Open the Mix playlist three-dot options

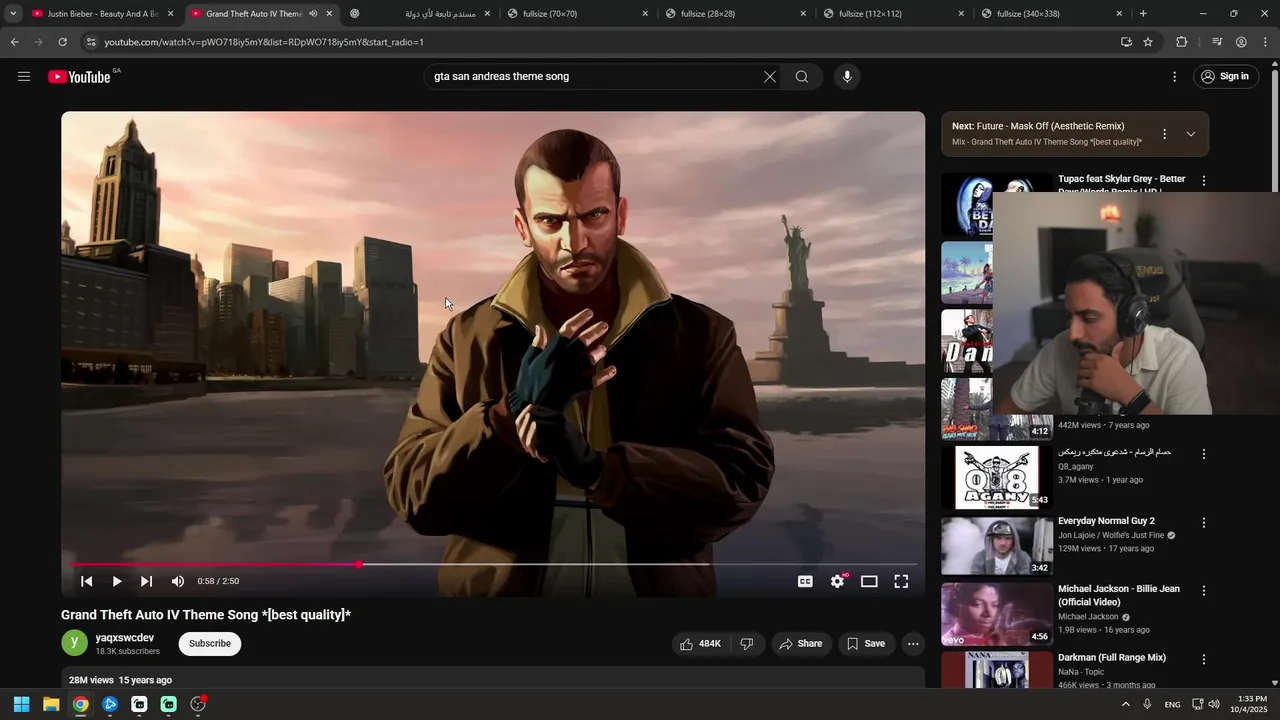point(1164,134)
